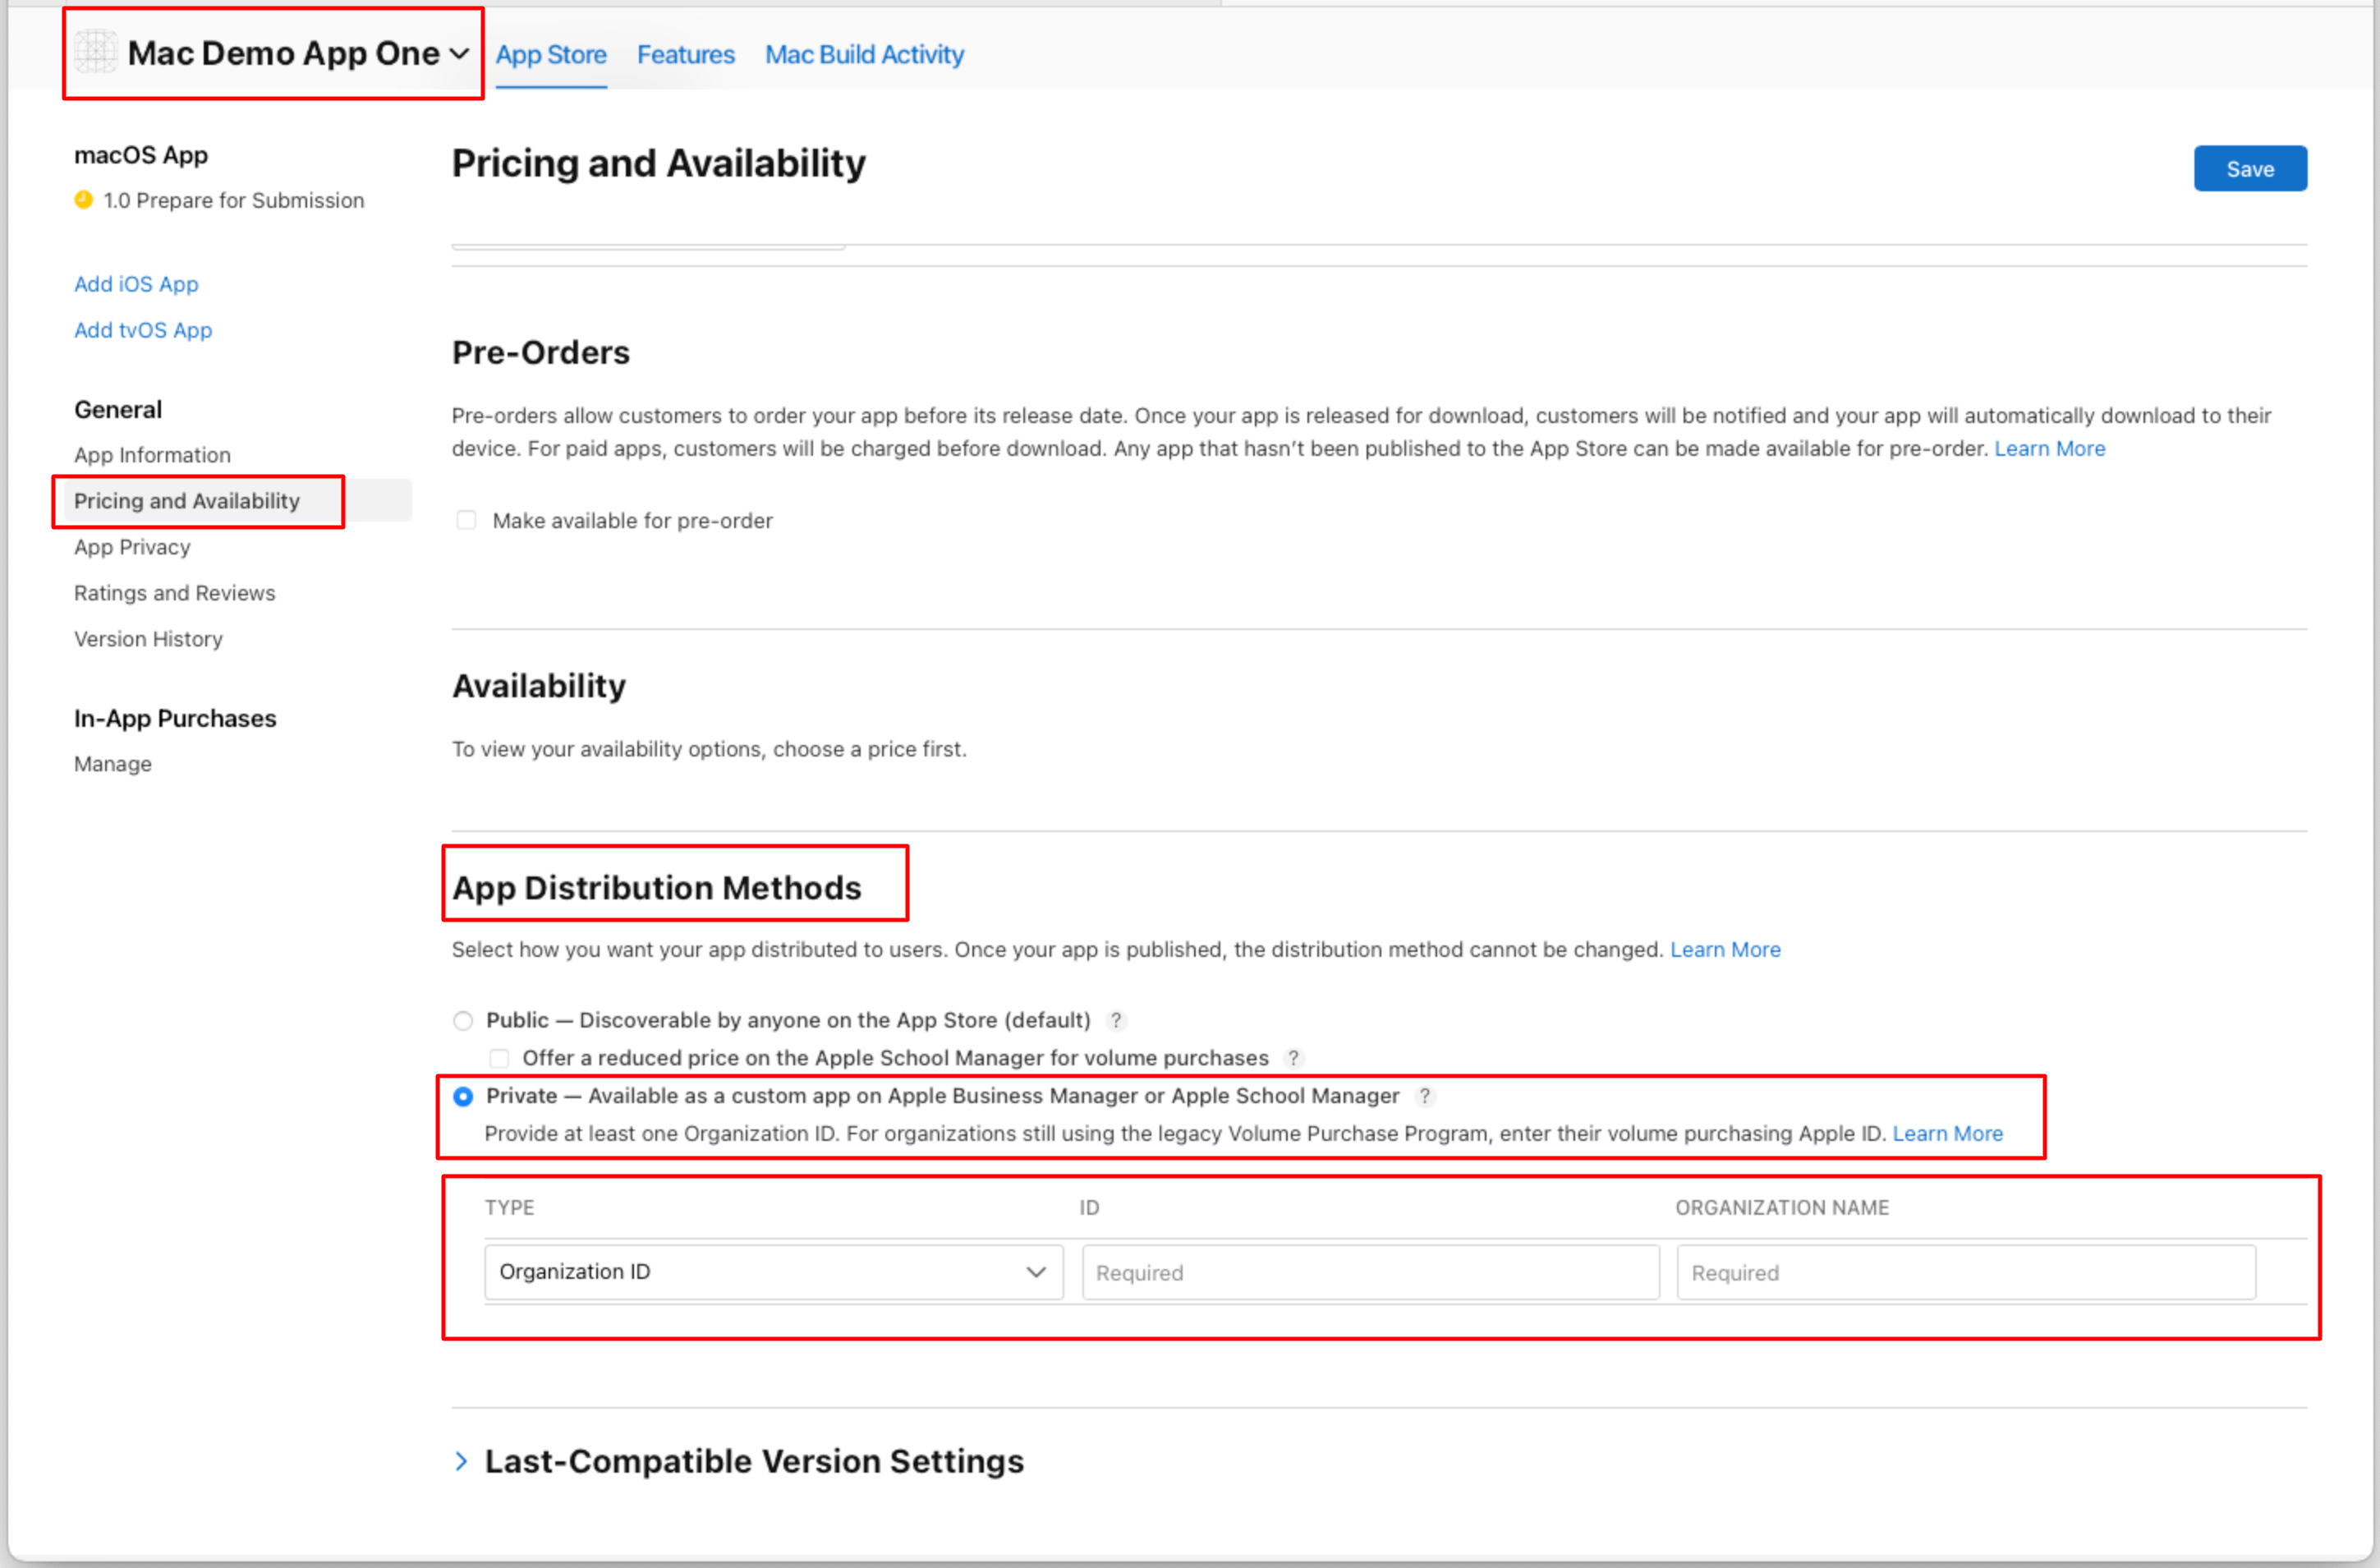Open the Organization ID type dropdown
Image resolution: width=2380 pixels, height=1568 pixels.
tap(773, 1272)
